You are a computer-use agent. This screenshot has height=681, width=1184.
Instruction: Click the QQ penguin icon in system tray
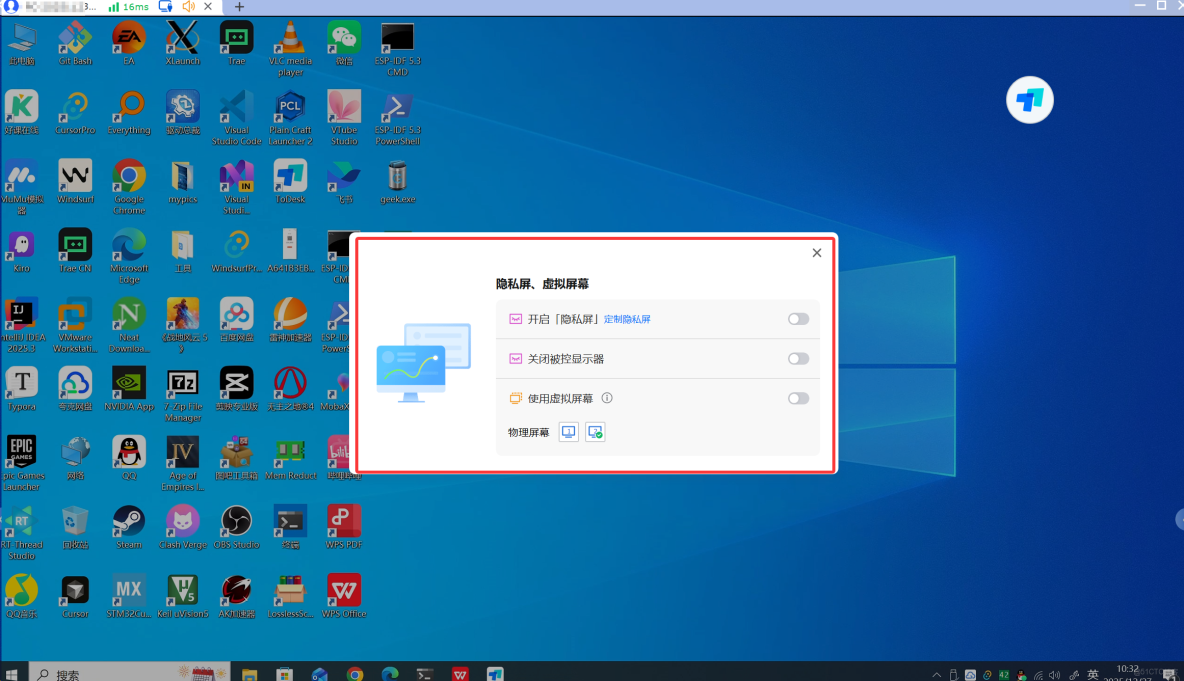tap(1021, 674)
